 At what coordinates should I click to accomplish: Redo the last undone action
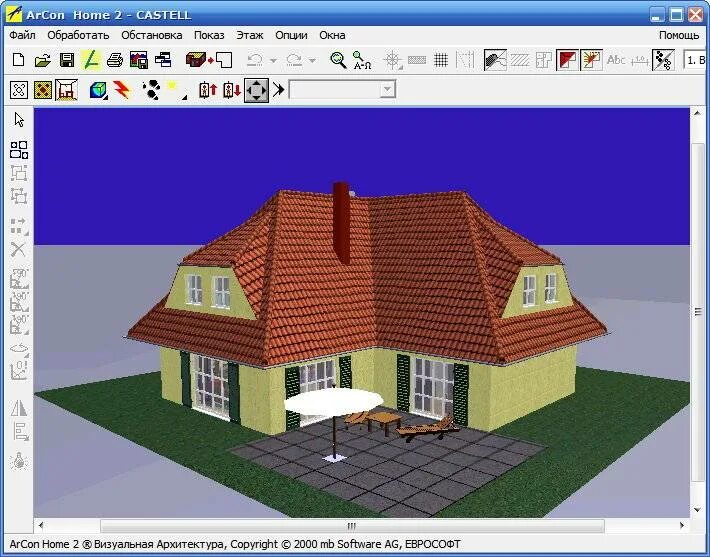(x=294, y=60)
